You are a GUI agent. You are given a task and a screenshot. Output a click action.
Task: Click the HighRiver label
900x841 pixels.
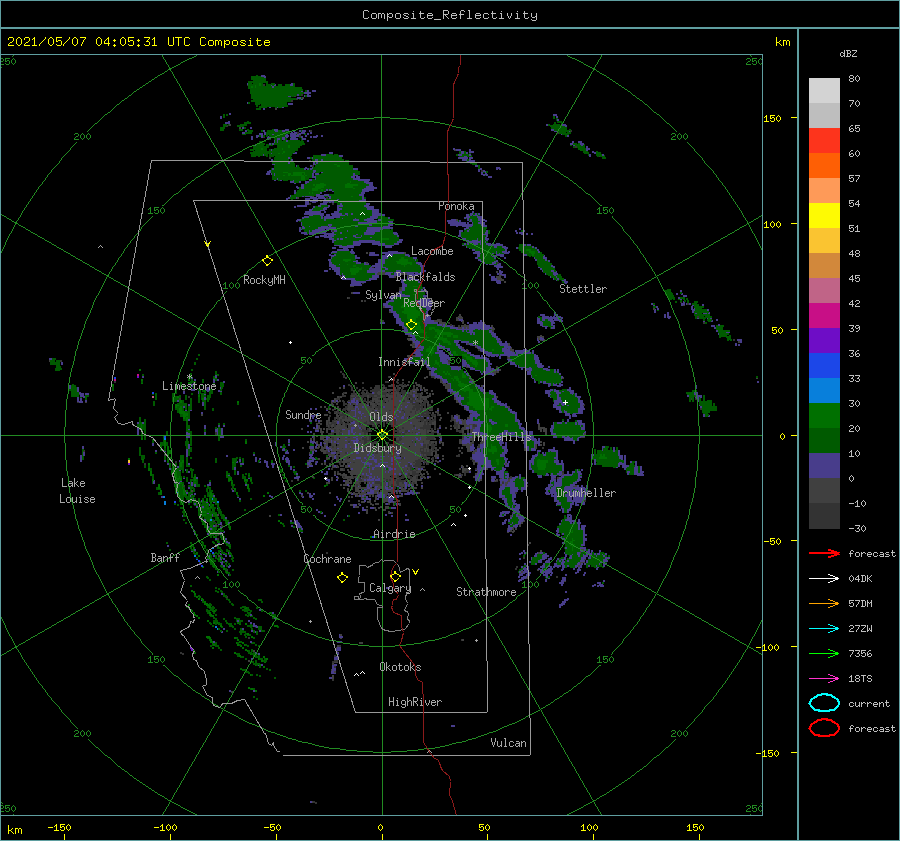click(415, 702)
